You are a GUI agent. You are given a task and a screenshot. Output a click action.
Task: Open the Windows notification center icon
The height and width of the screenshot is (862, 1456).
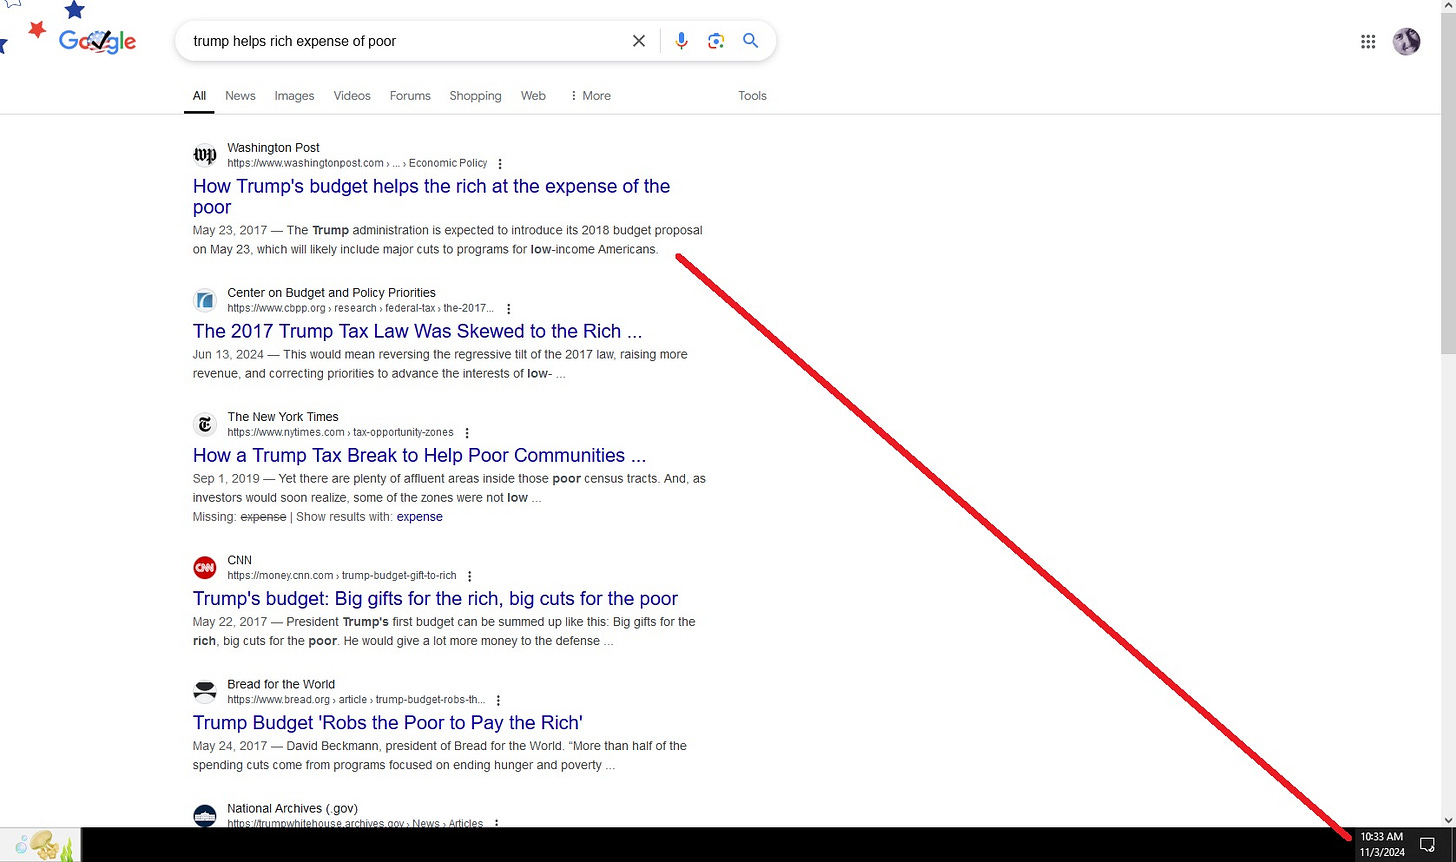tap(1427, 845)
